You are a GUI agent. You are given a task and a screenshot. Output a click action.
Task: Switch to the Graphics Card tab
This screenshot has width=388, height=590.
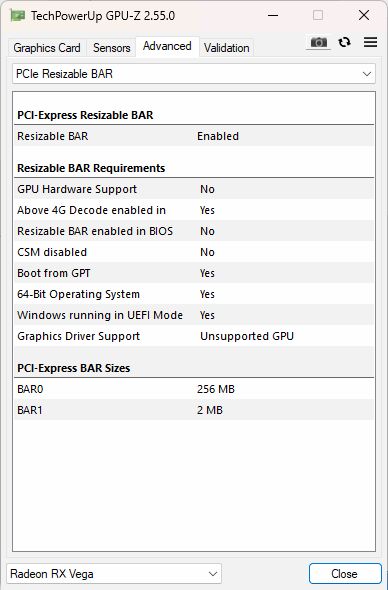pos(47,48)
